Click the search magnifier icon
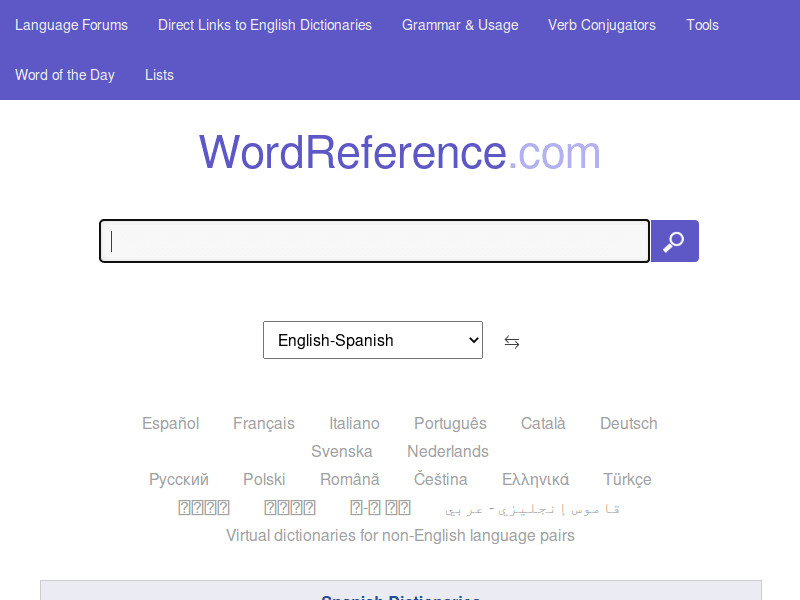 (x=674, y=241)
